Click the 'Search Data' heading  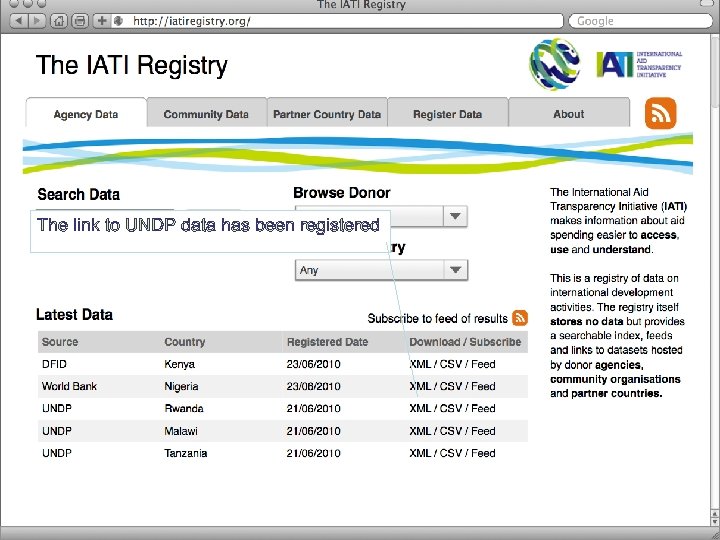click(79, 194)
